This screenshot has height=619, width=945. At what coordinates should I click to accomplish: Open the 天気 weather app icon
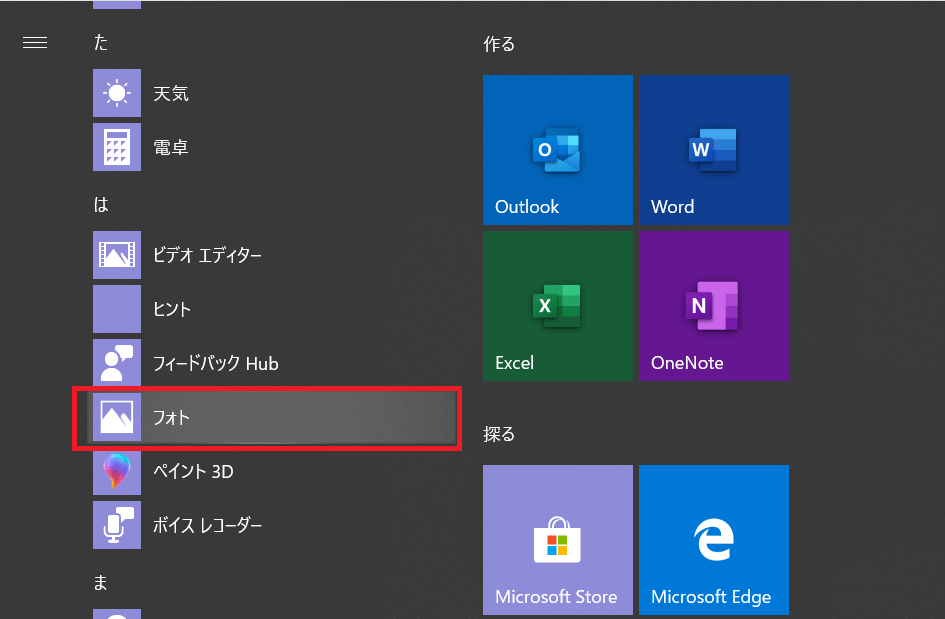[x=117, y=94]
